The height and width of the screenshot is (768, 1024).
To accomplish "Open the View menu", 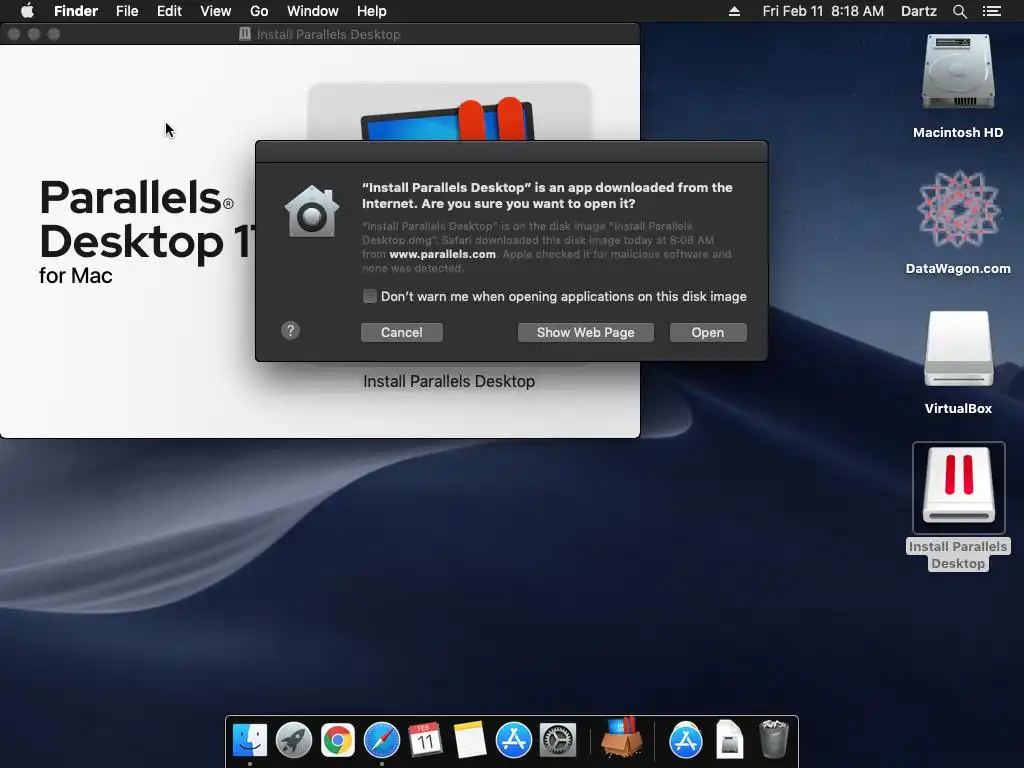I will click(216, 11).
